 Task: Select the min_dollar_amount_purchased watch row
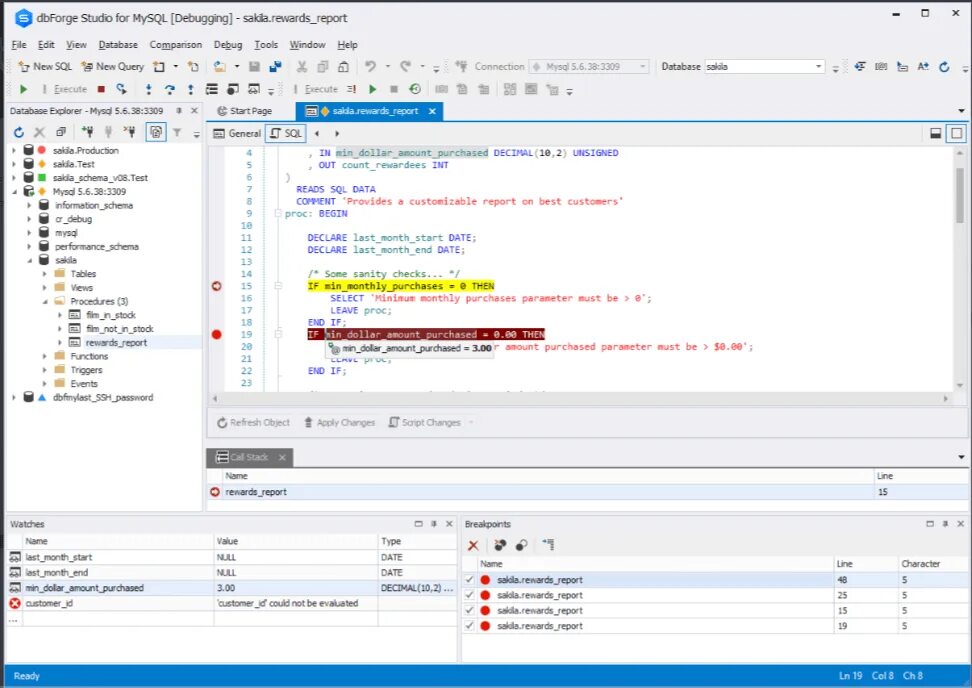[x=231, y=588]
